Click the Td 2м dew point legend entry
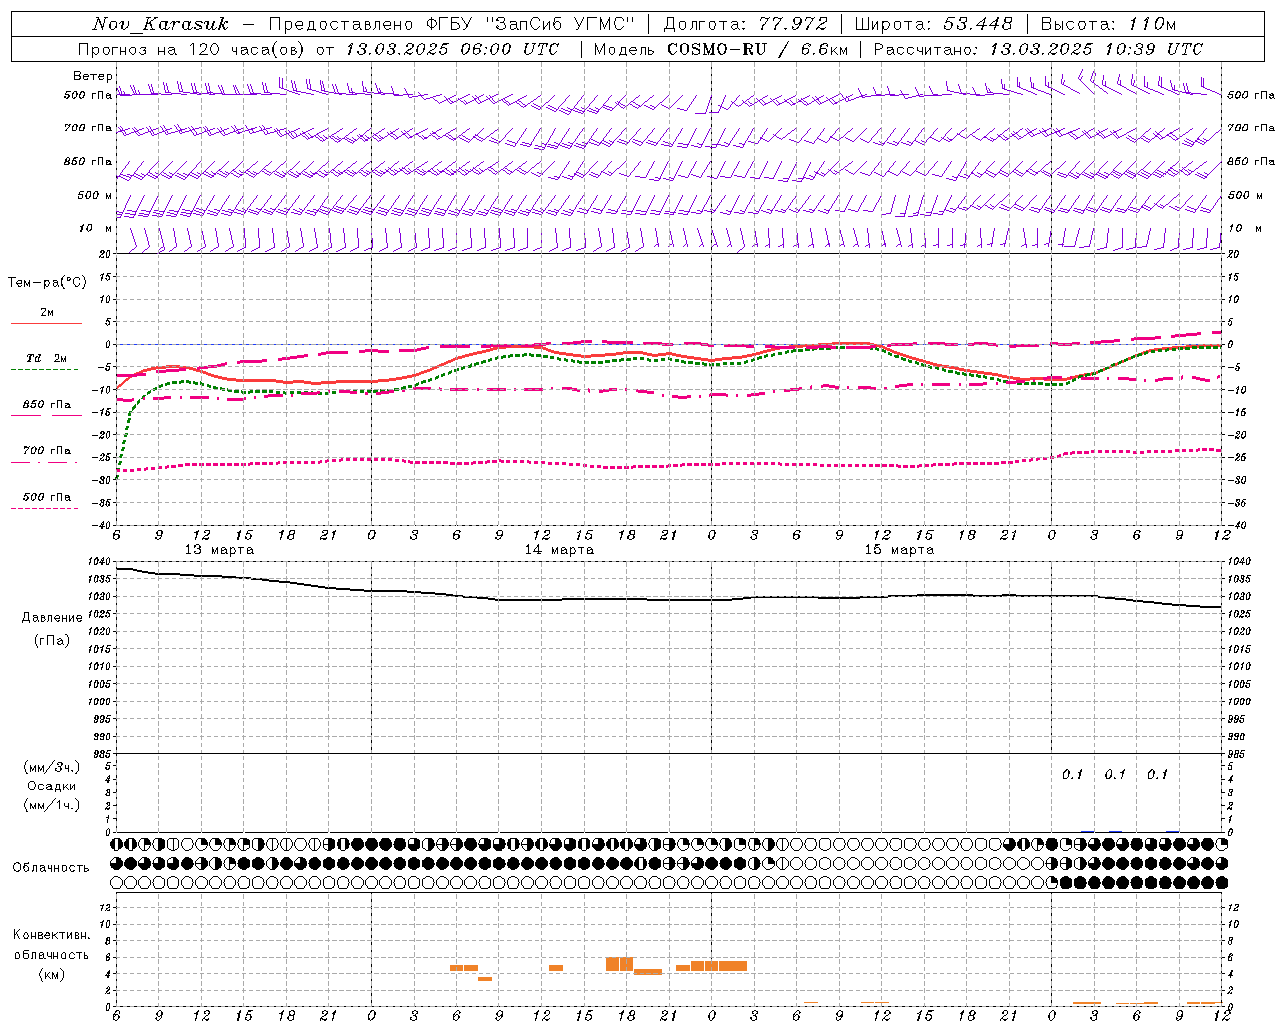1280x1024 pixels. click(47, 358)
